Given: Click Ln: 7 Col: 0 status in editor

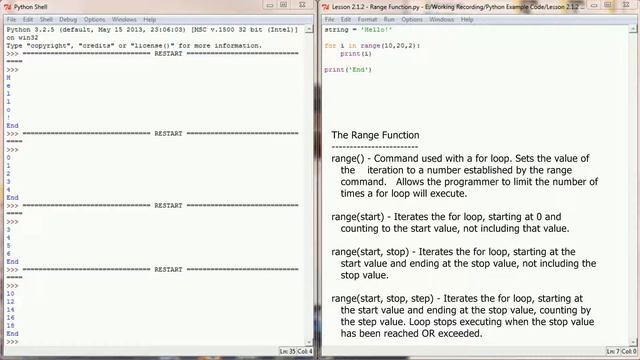Looking at the screenshot, I should [622, 351].
